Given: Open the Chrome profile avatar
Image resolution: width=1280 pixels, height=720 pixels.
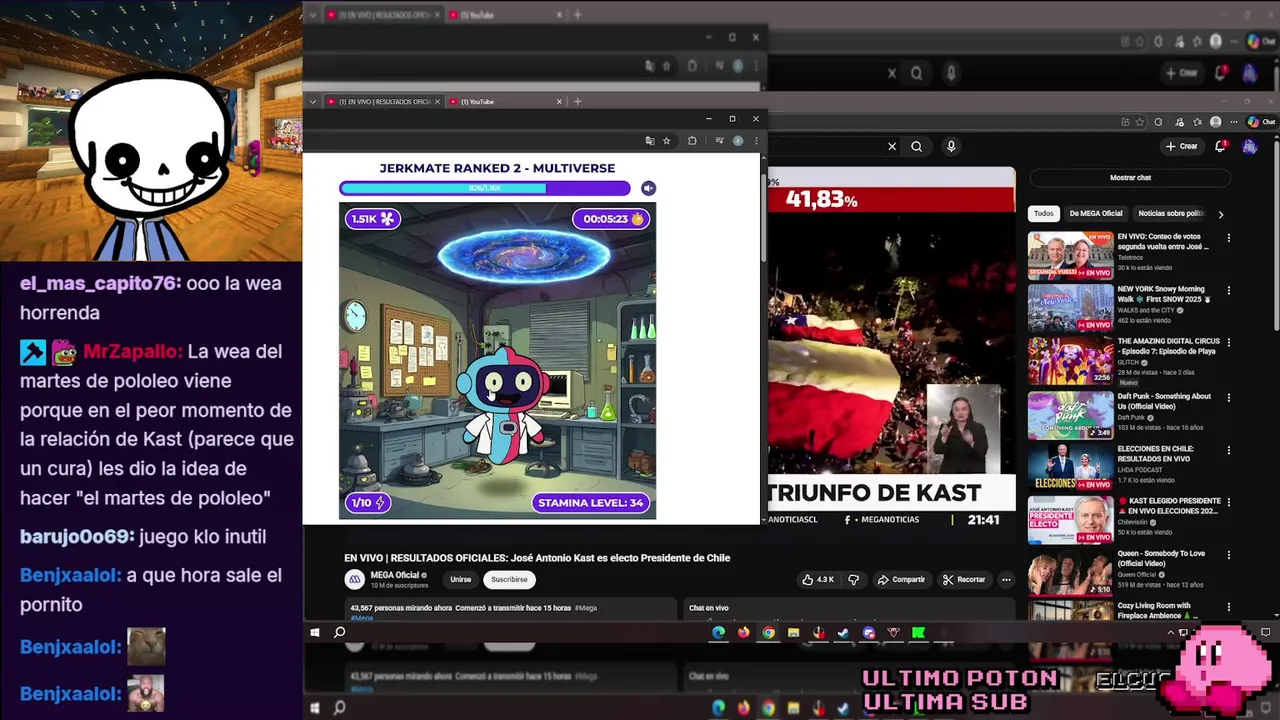Looking at the screenshot, I should coord(738,141).
